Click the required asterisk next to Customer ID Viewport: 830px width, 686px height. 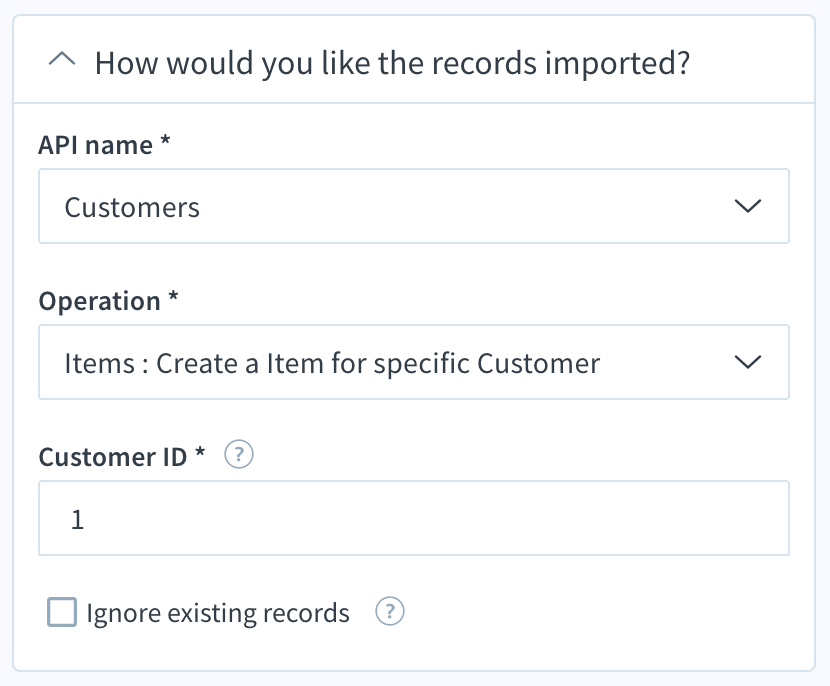click(200, 452)
